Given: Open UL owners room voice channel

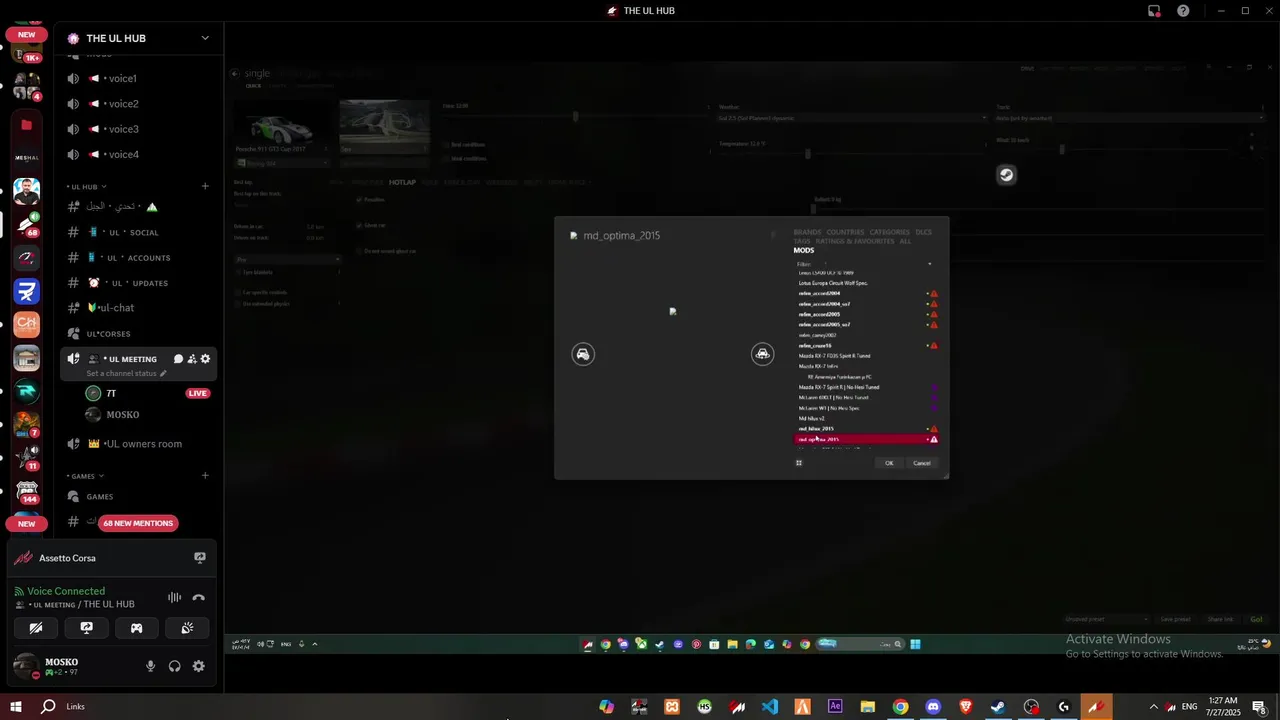Looking at the screenshot, I should point(138,444).
